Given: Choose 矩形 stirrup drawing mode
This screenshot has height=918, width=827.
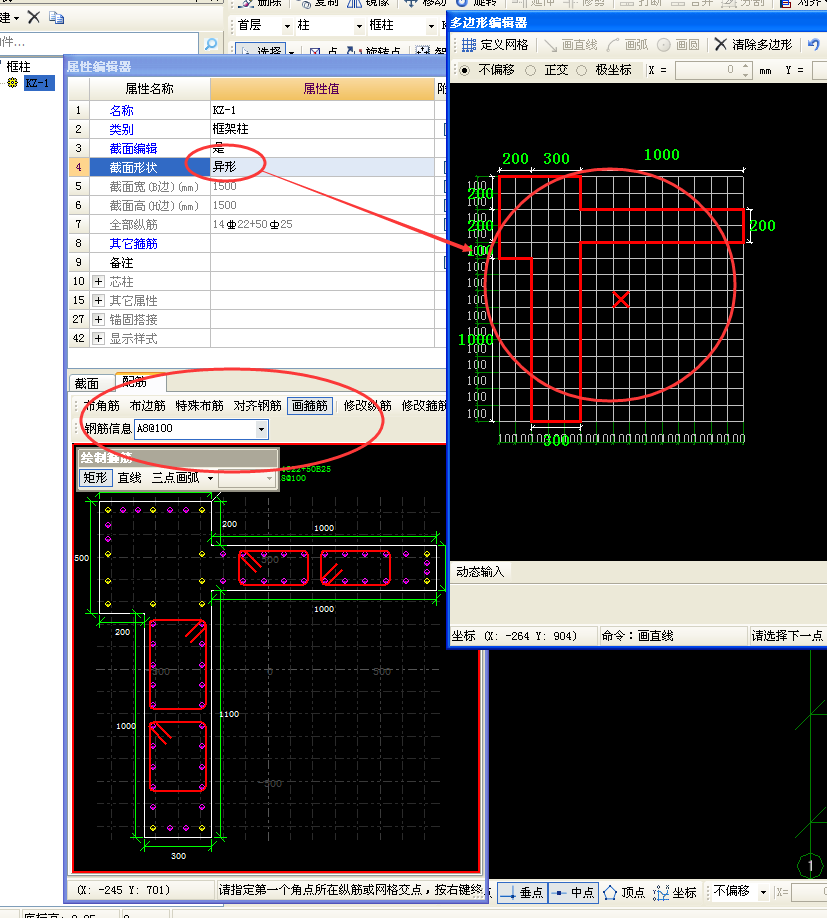Looking at the screenshot, I should 95,478.
